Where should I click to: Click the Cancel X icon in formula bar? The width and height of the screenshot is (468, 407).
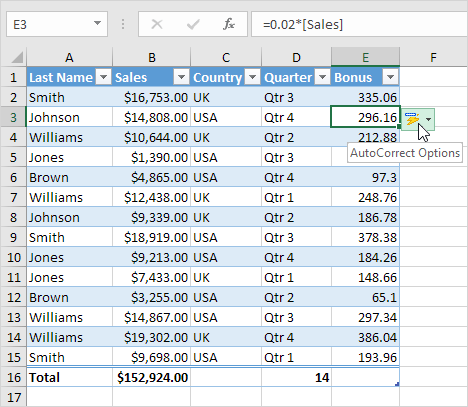[x=157, y=24]
